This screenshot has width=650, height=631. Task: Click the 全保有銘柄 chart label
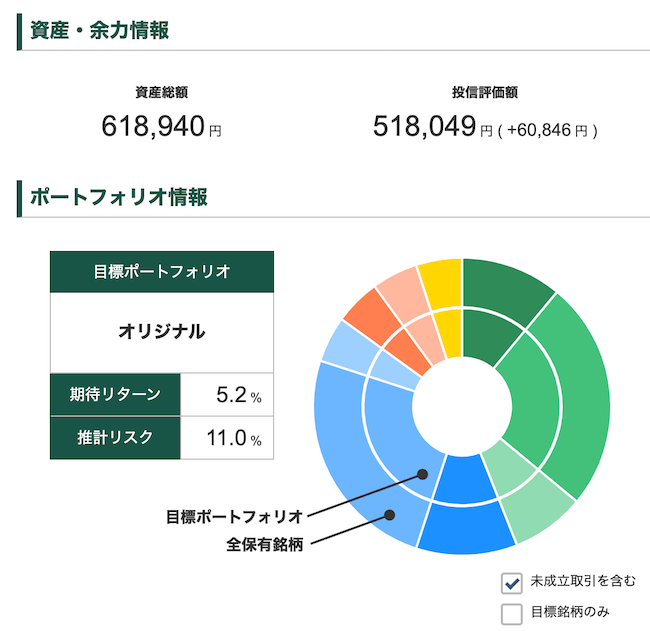click(x=264, y=544)
